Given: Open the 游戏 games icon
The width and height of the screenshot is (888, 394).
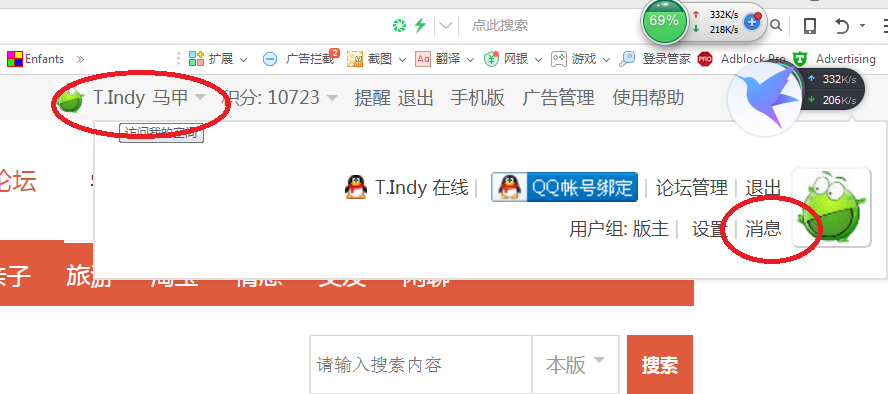Looking at the screenshot, I should click(559, 59).
